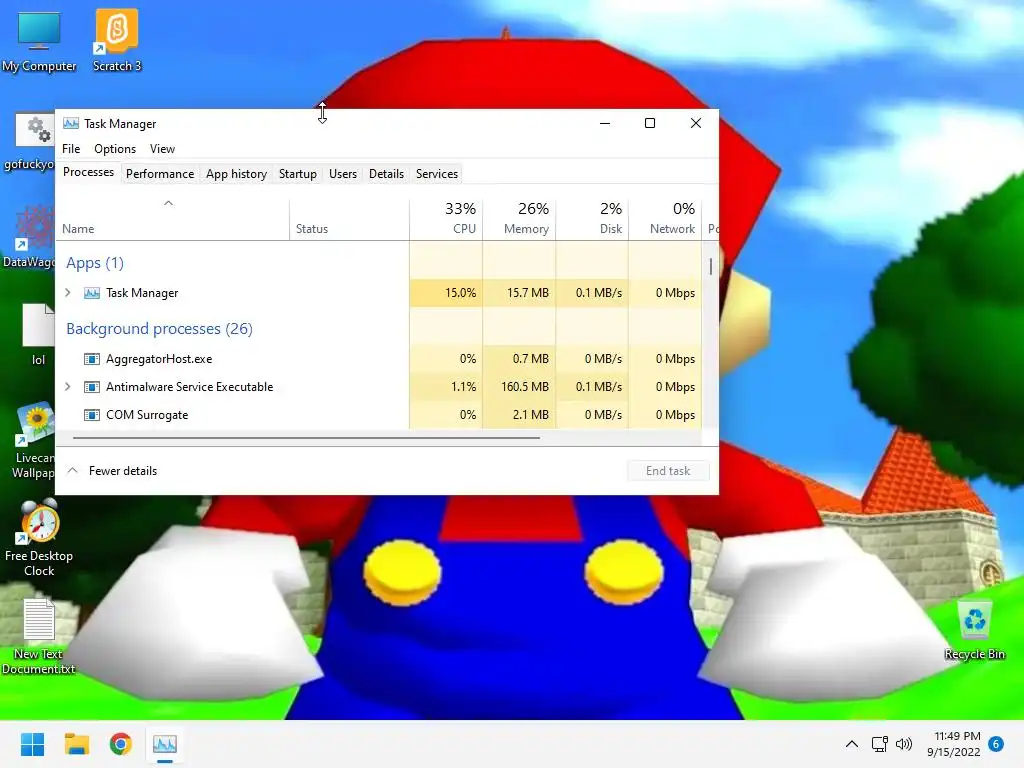1024x768 pixels.
Task: Open the File menu
Action: [71, 149]
